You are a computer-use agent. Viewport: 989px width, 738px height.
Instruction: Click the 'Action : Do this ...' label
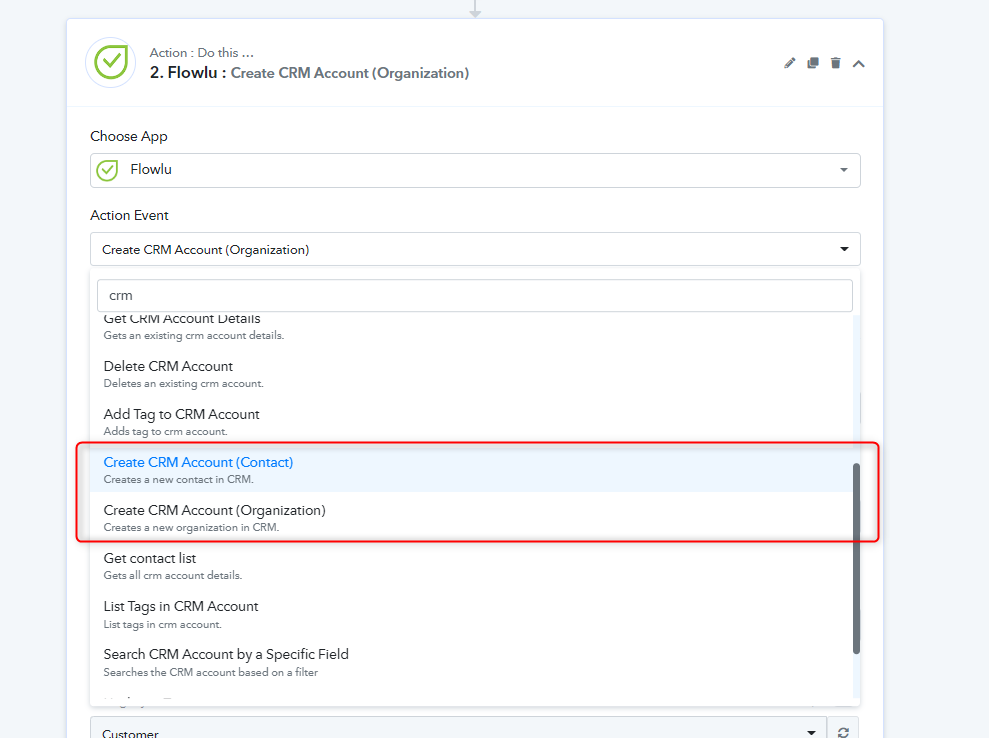(201, 53)
